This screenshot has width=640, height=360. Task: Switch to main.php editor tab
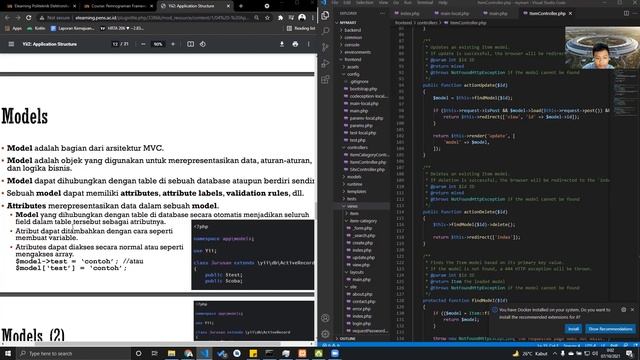click(498, 13)
